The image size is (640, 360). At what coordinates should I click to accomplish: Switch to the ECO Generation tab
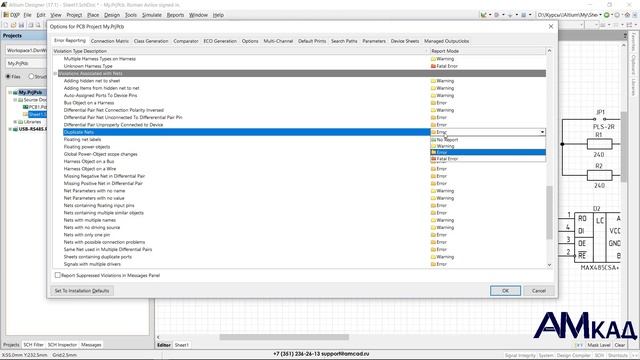click(x=220, y=41)
